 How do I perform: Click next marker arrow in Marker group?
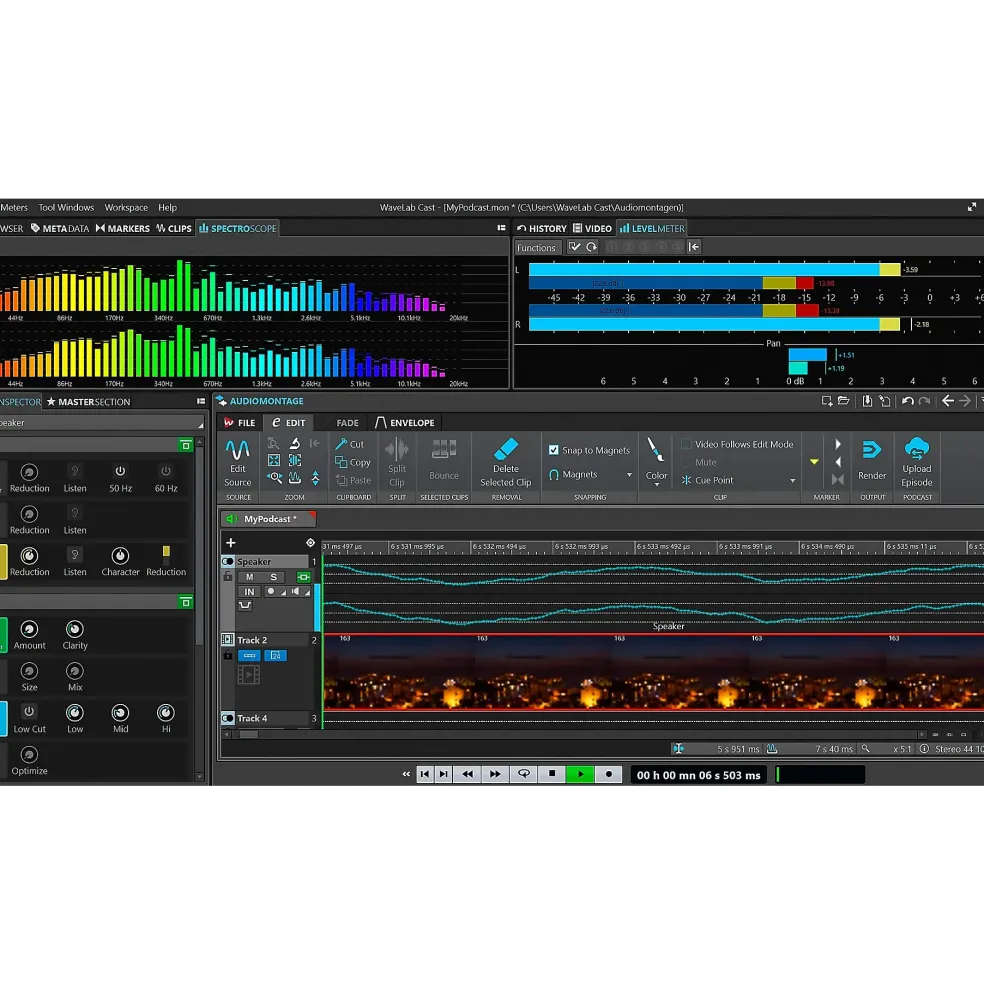(838, 444)
